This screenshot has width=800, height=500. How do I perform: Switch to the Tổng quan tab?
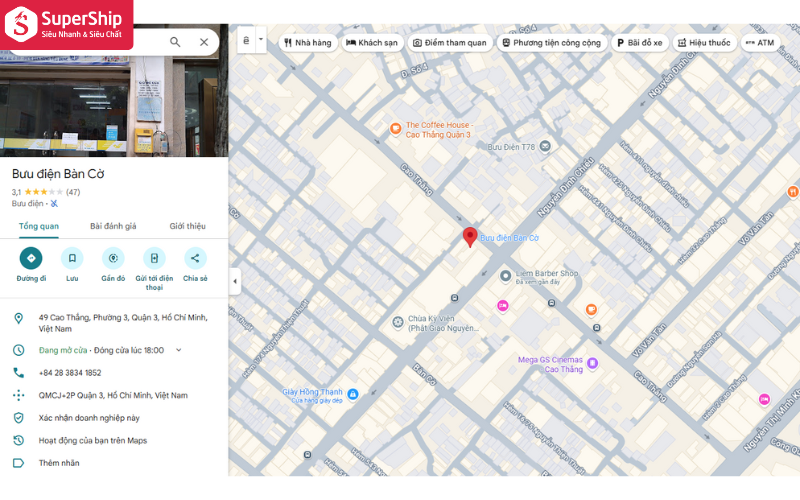39,226
